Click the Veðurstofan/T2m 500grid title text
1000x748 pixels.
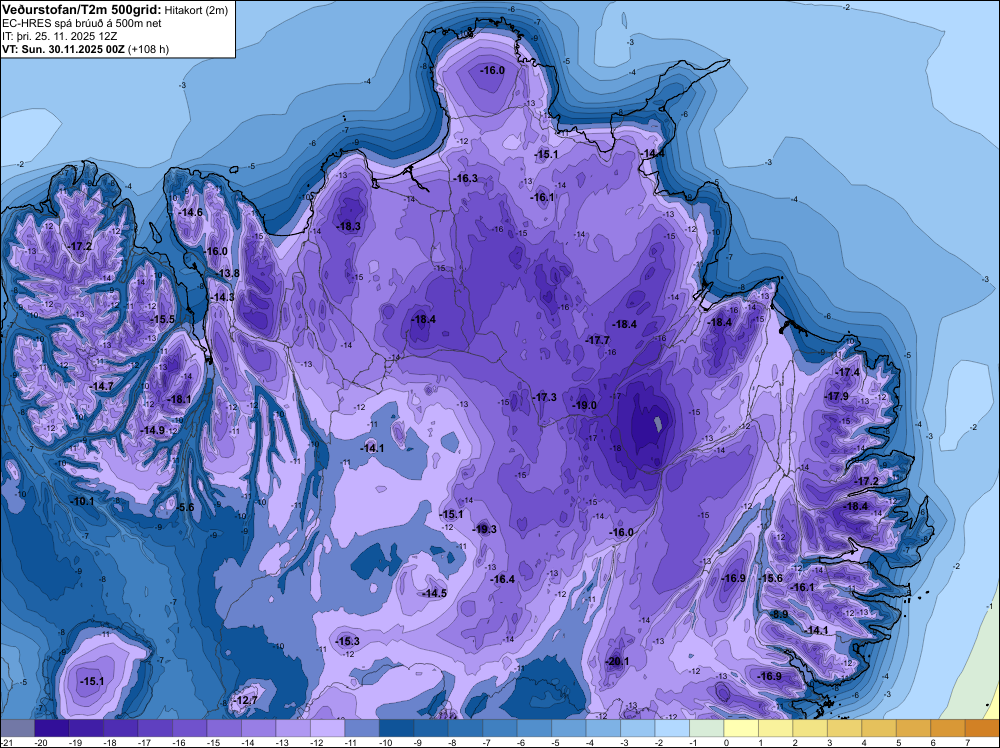pyautogui.click(x=82, y=10)
